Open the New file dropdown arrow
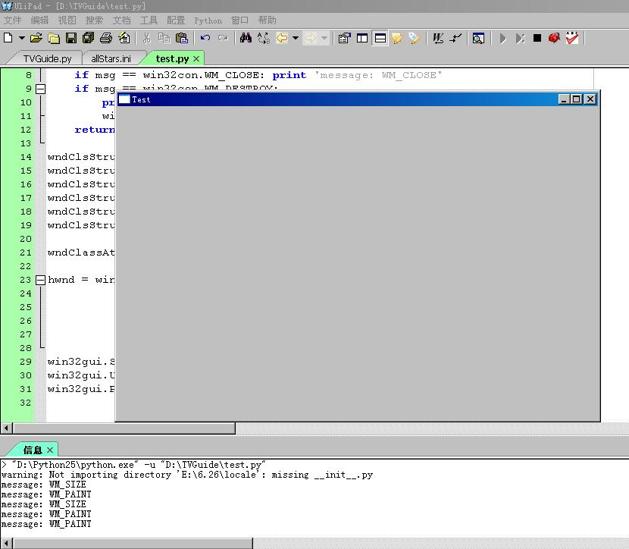 [22, 38]
